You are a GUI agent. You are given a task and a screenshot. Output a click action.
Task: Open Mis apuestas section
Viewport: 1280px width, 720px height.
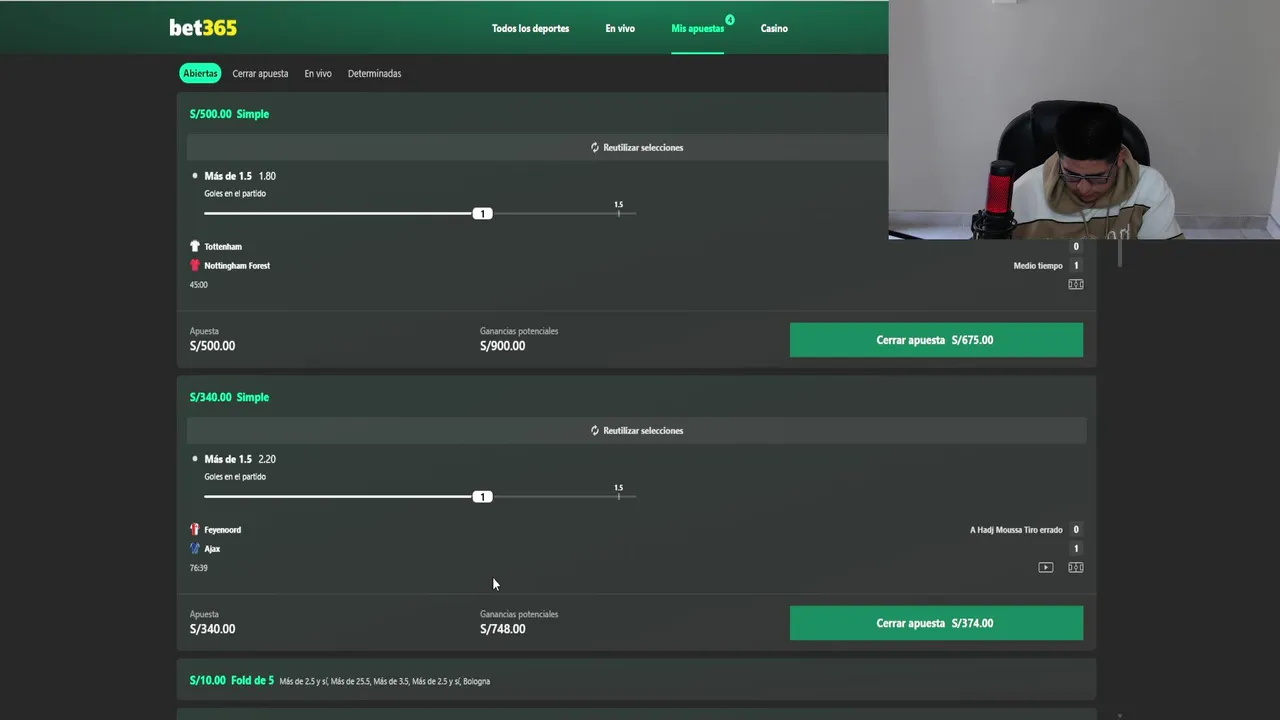[x=697, y=28]
